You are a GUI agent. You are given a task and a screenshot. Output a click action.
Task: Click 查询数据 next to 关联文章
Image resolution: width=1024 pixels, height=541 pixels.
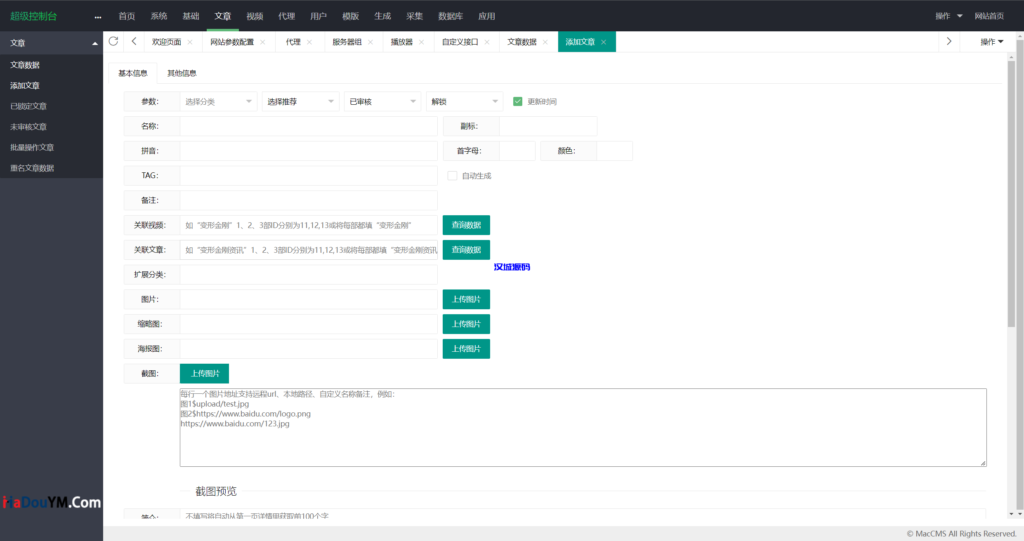[x=466, y=250]
